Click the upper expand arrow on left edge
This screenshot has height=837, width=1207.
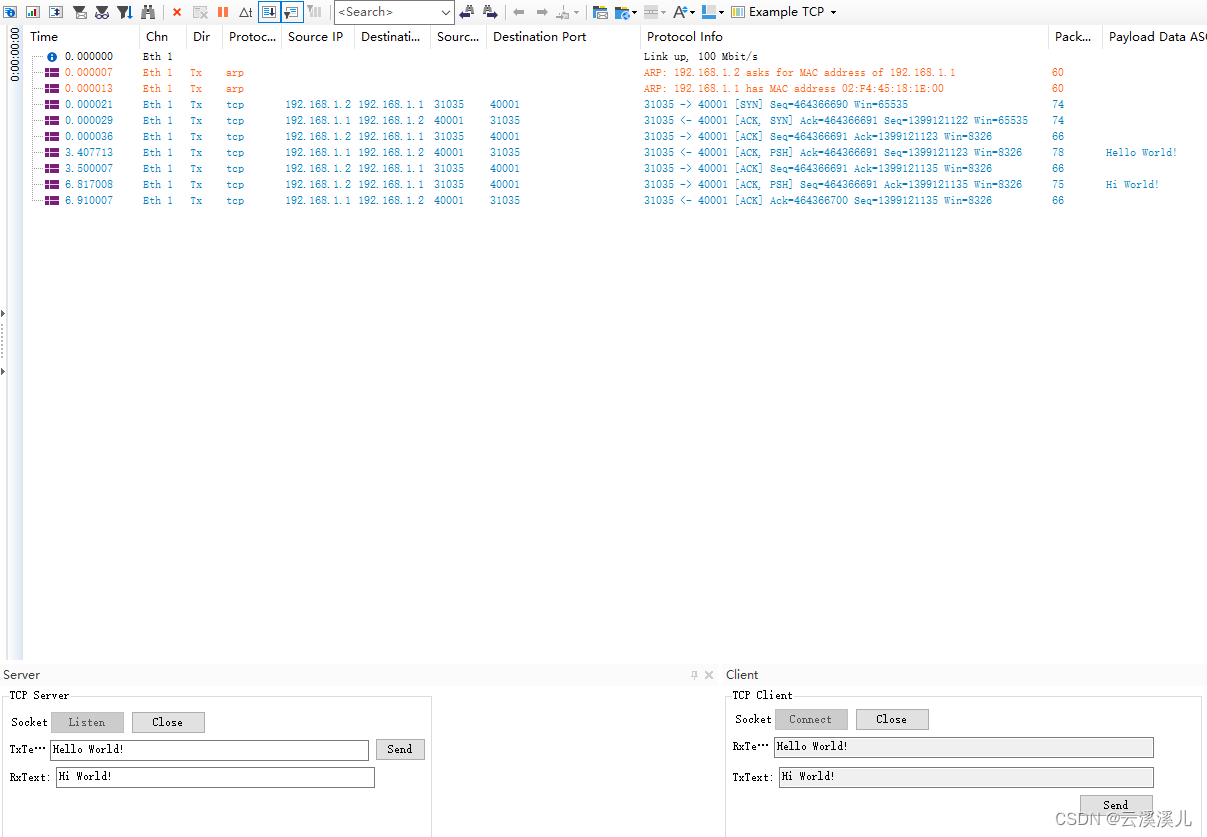pos(3,314)
